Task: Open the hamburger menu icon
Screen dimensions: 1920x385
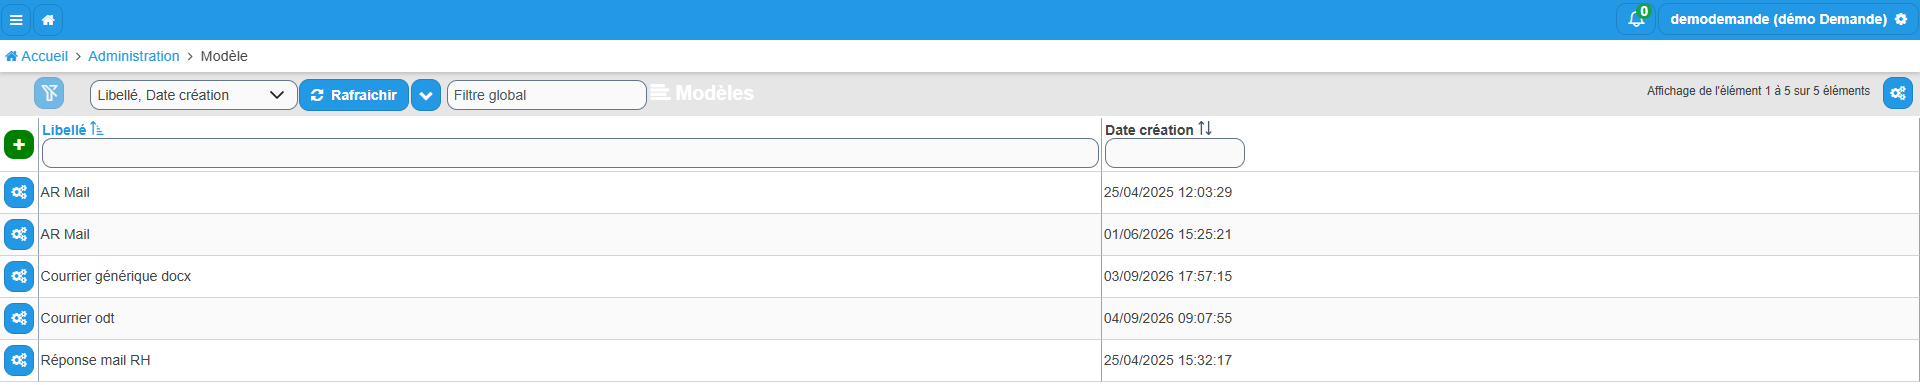Action: [16, 19]
